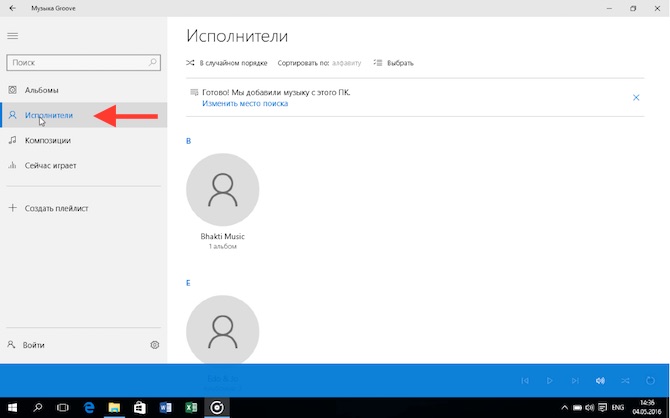Image resolution: width=670 pixels, height=418 pixels.
Task: Open taskbar clock and date
Action: pos(647,407)
